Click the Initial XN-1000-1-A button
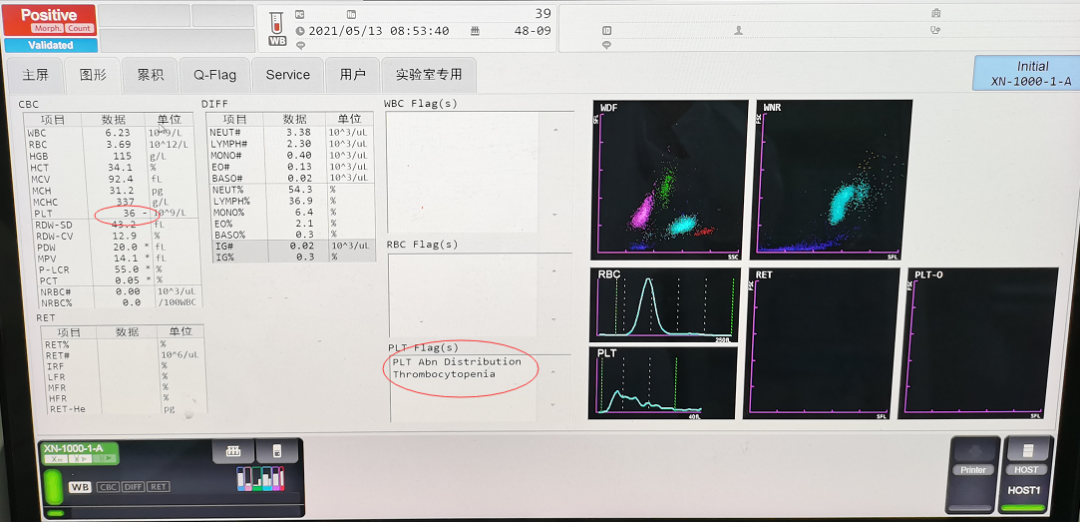 point(1025,74)
